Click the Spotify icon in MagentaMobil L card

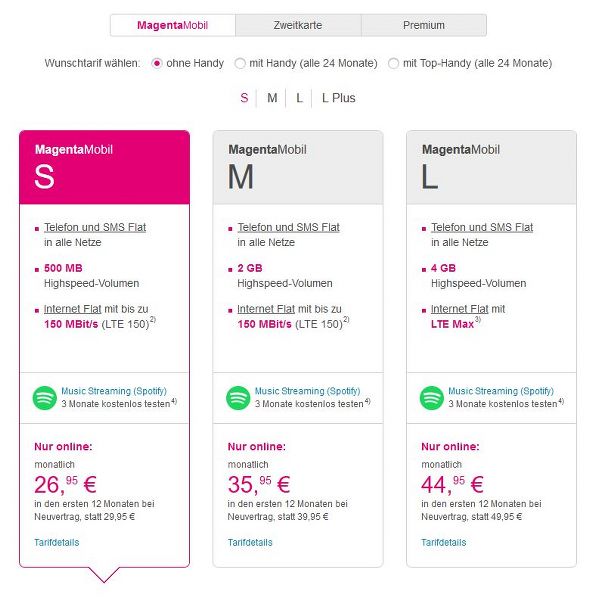(432, 398)
